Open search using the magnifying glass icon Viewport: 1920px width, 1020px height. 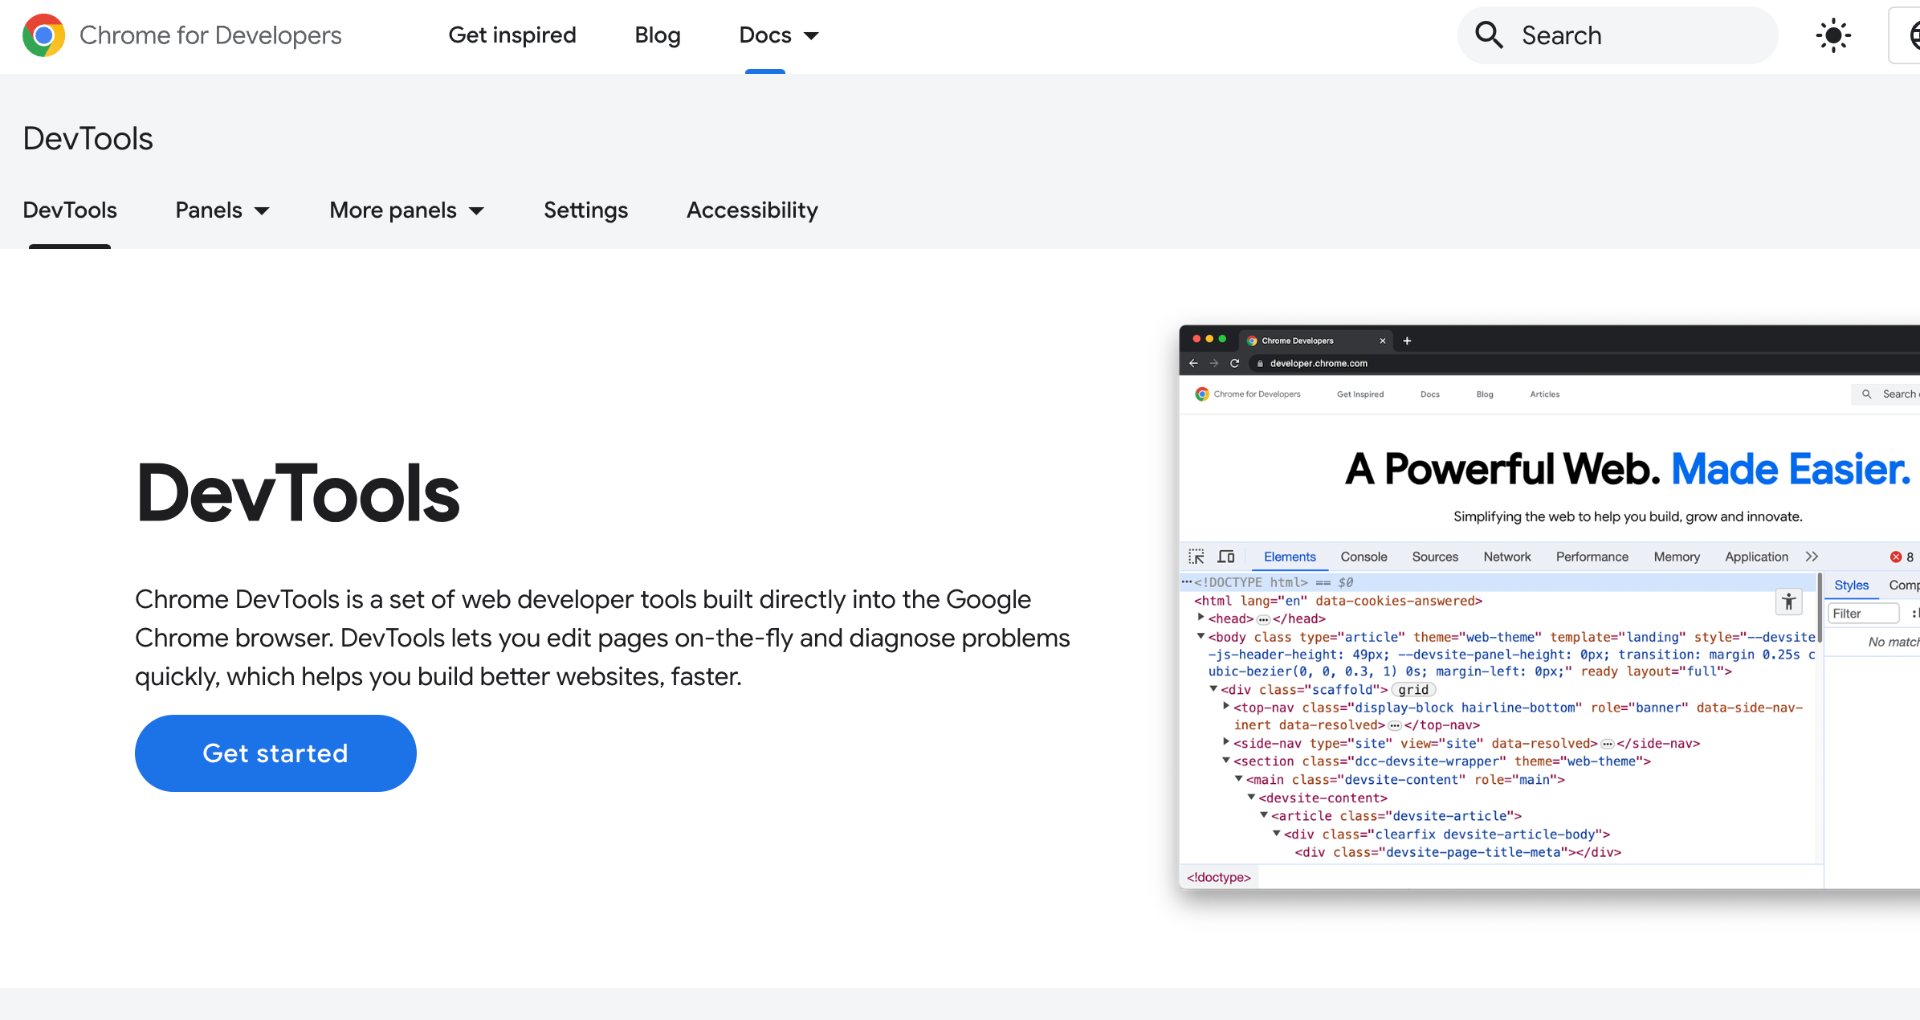[1488, 35]
